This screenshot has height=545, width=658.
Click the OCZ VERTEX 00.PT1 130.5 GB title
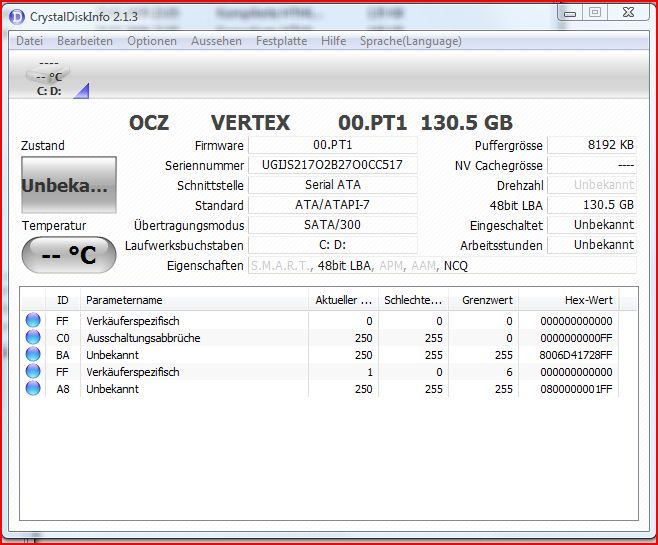[x=321, y=123]
